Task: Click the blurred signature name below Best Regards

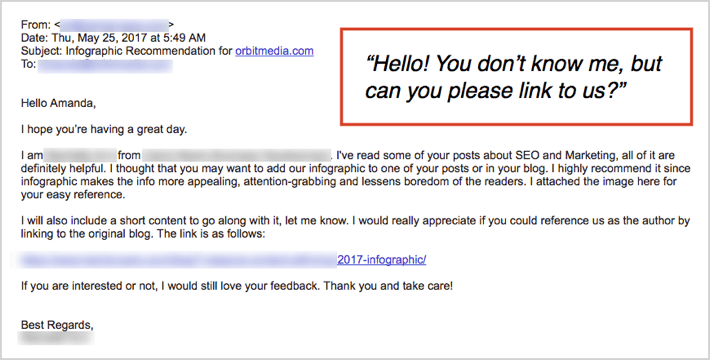Action: click(56, 338)
